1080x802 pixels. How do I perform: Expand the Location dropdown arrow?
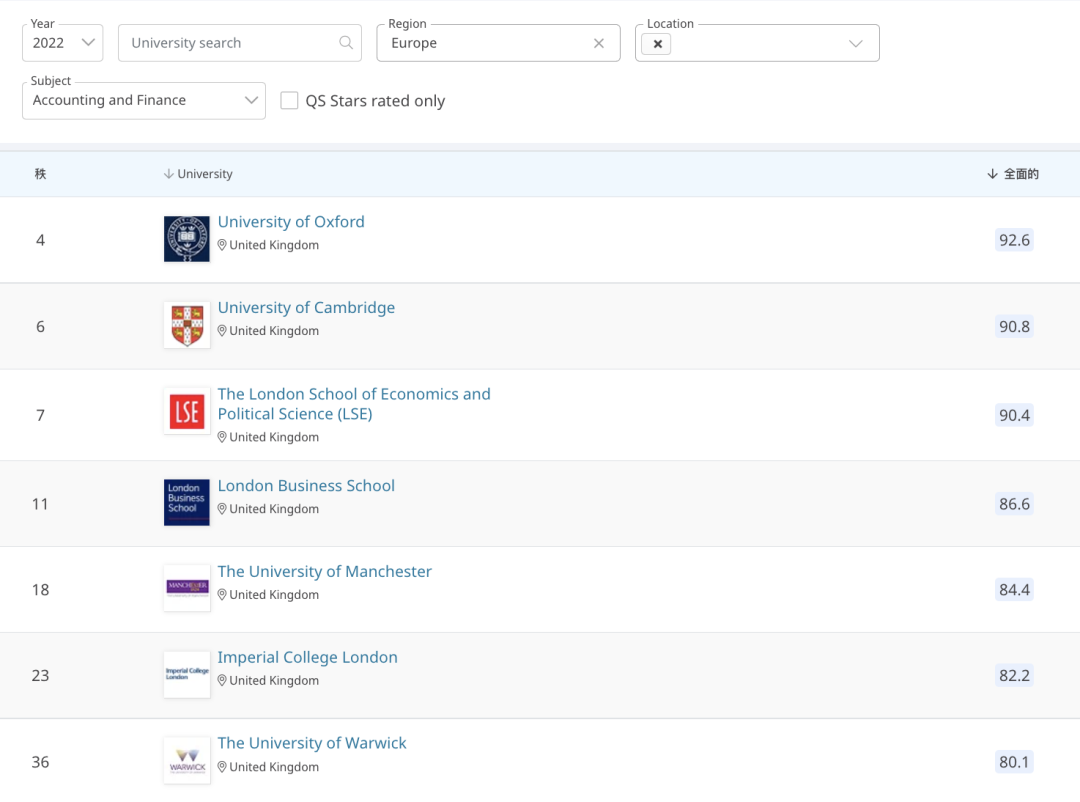pyautogui.click(x=855, y=44)
